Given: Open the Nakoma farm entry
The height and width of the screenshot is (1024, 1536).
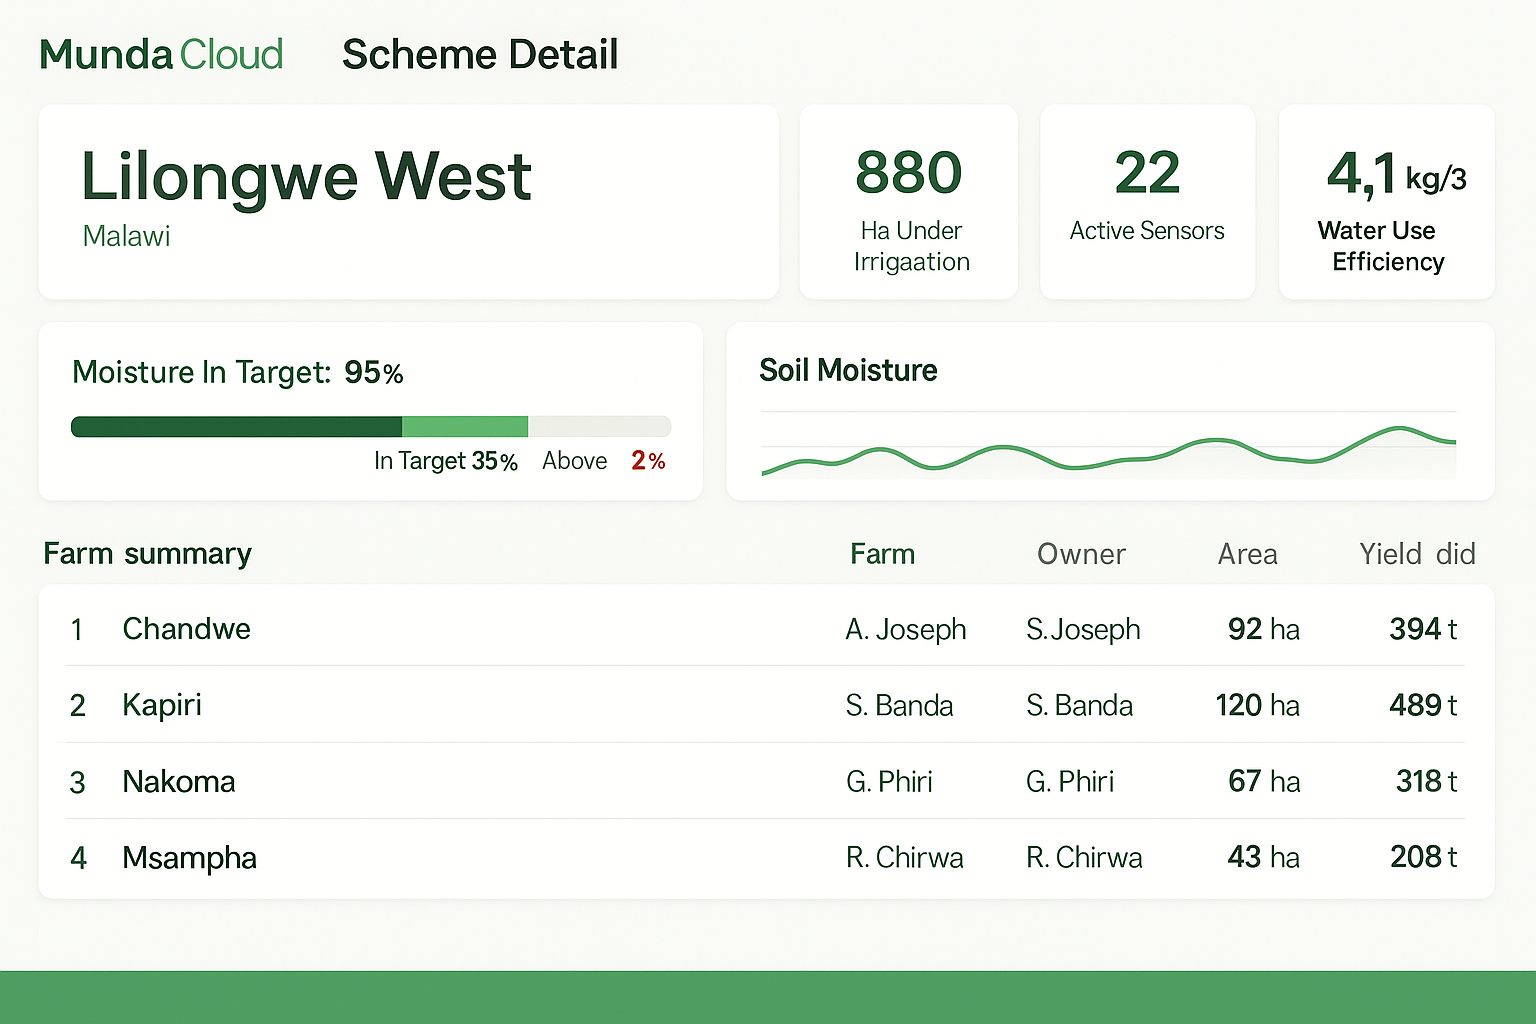Looking at the screenshot, I should (179, 781).
